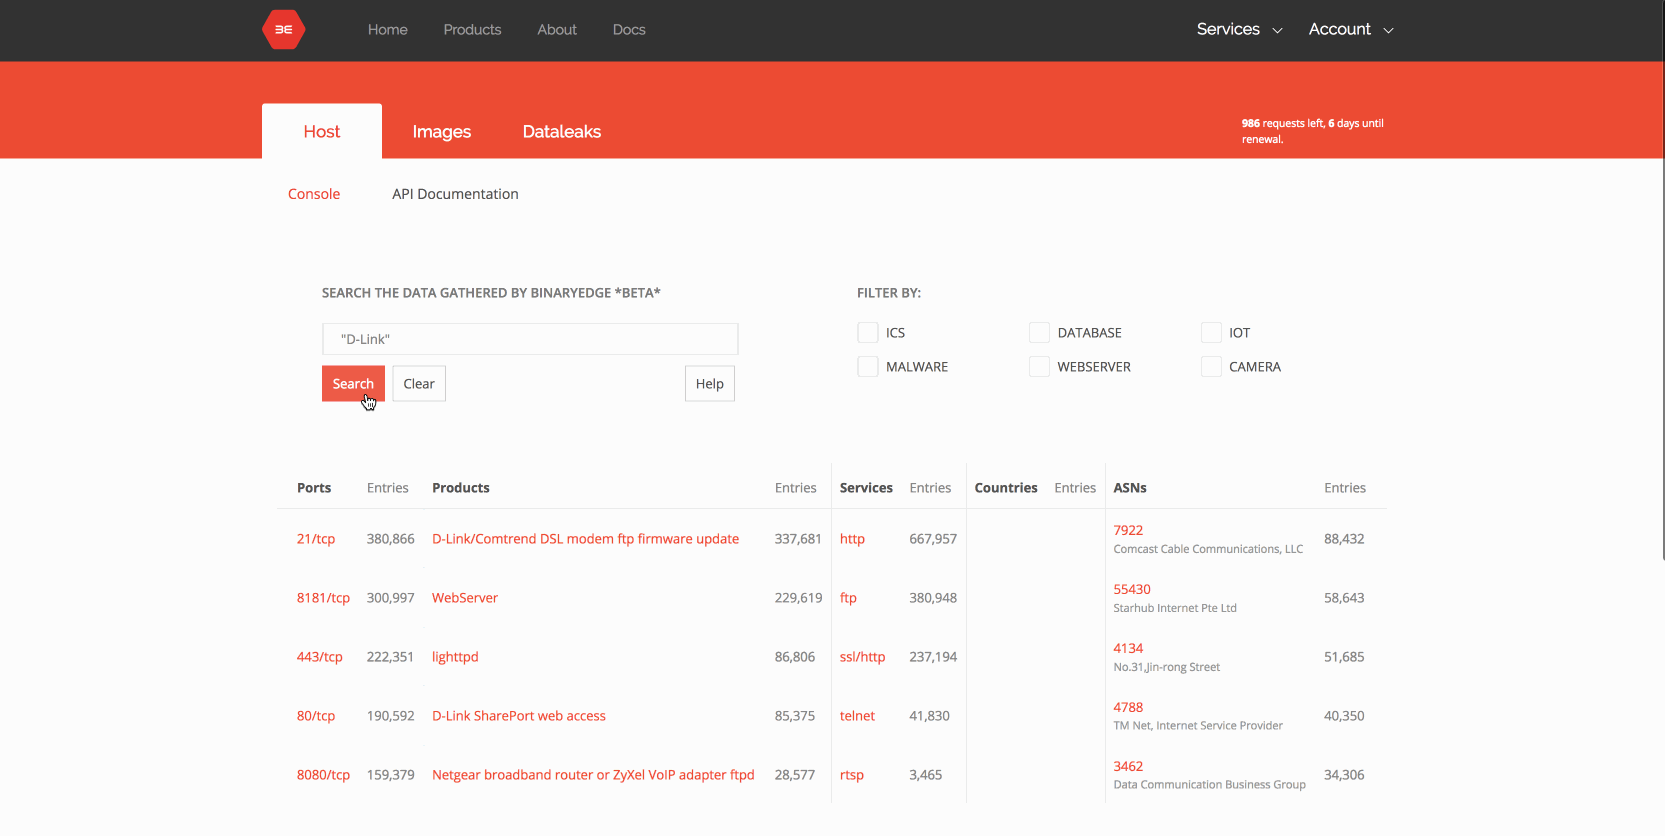
Task: Open the Help button
Action: (710, 384)
